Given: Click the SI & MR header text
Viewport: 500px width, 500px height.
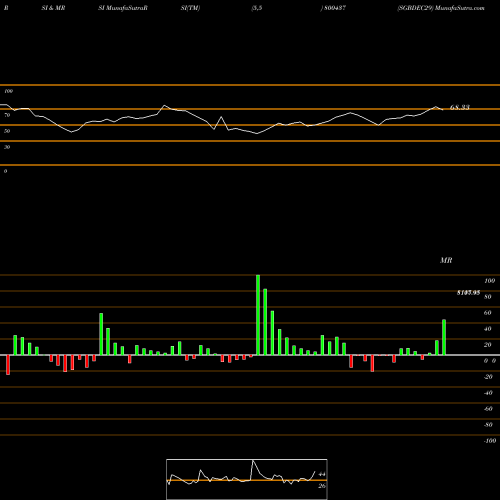Looking at the screenshot, I should 53,8.
